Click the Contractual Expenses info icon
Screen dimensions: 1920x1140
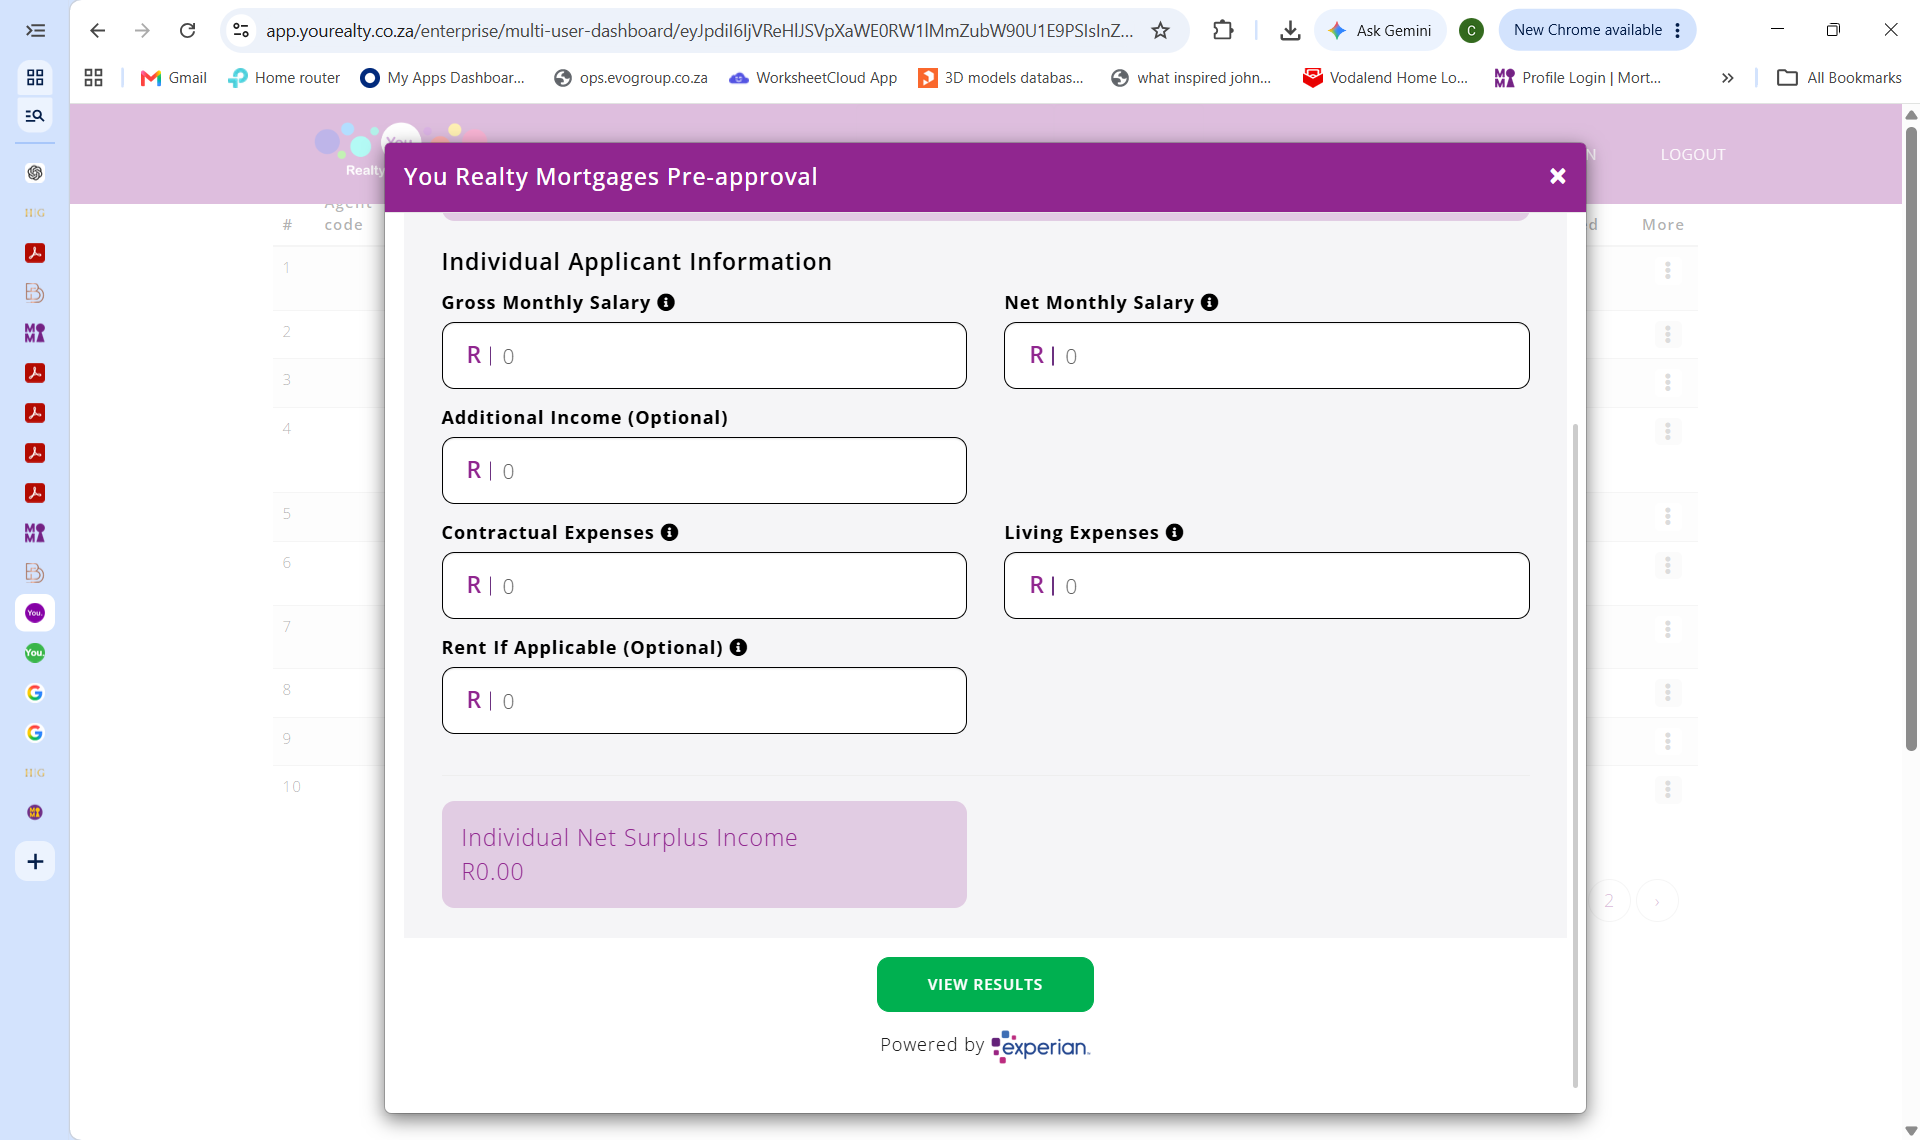pyautogui.click(x=669, y=532)
